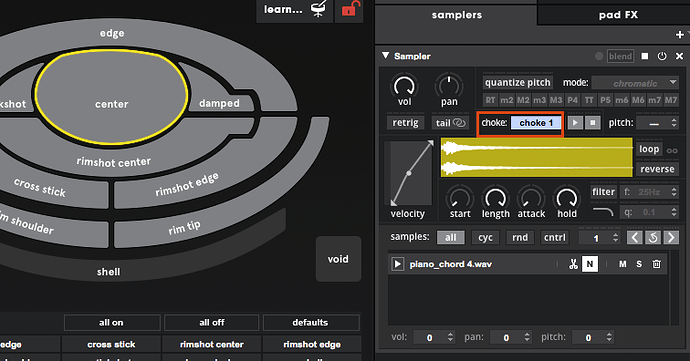Toggle the tail button
The image size is (690, 361).
coord(450,123)
